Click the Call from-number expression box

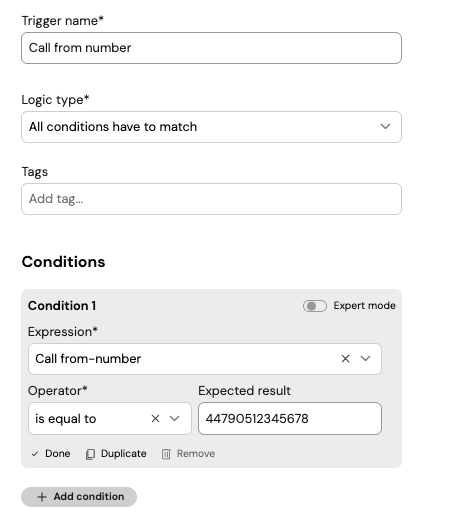205,359
